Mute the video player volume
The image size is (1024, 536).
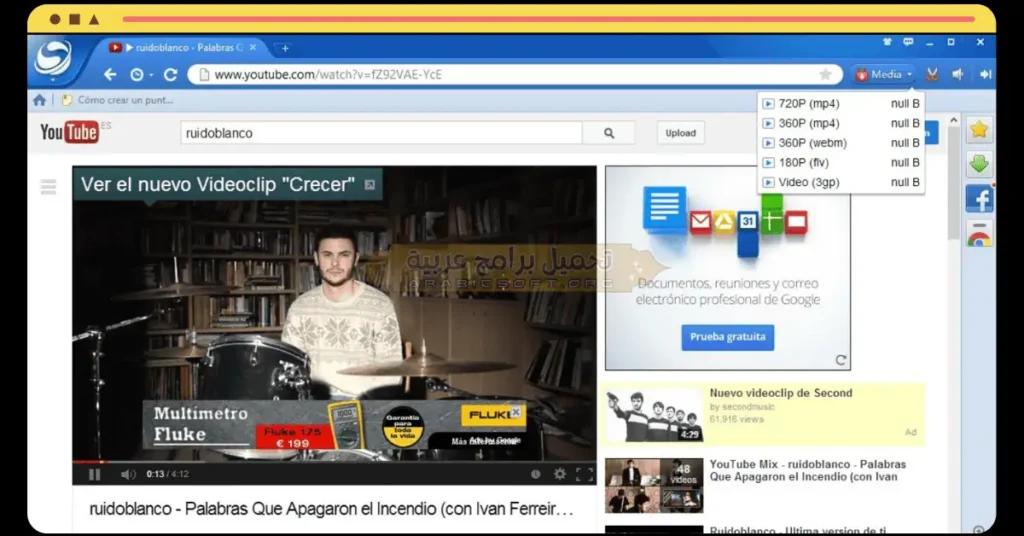(128, 474)
